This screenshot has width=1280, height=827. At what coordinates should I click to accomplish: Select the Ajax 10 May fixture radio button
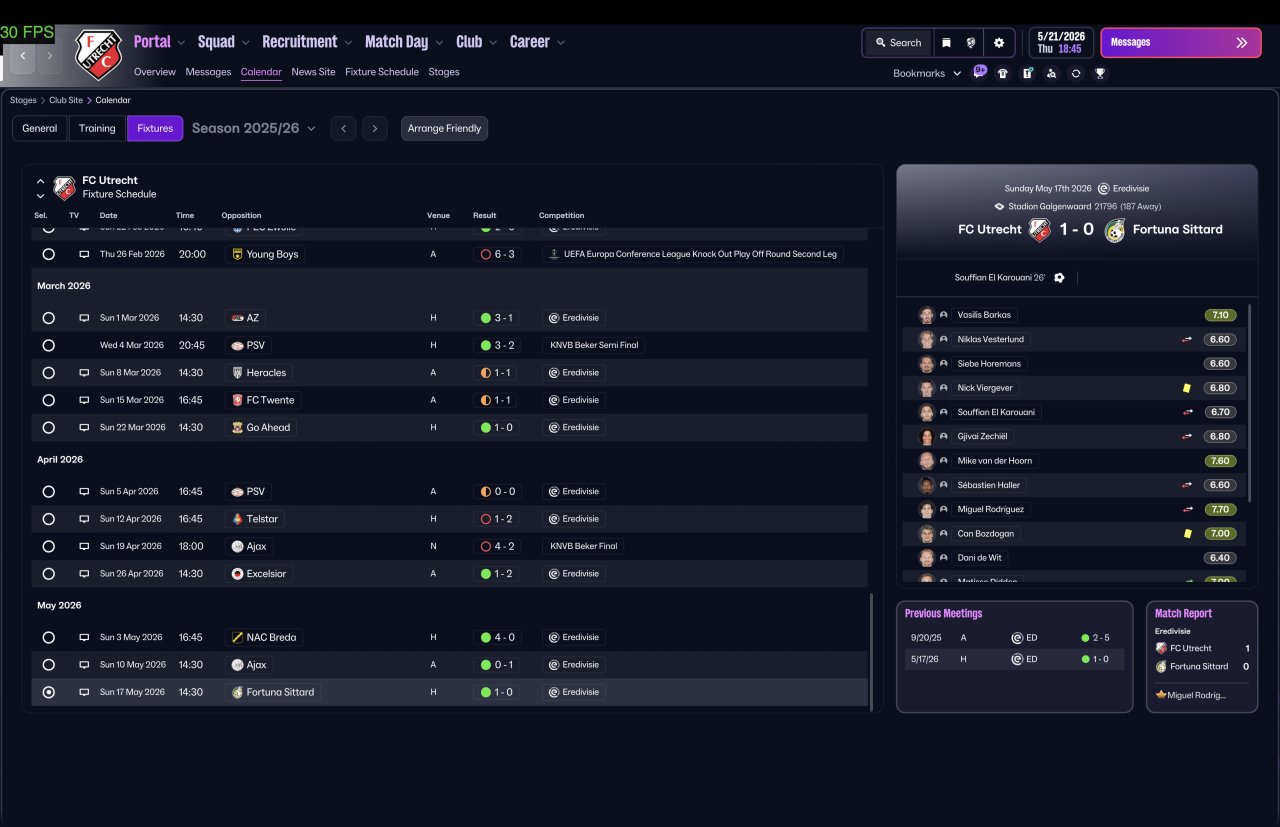tap(48, 665)
